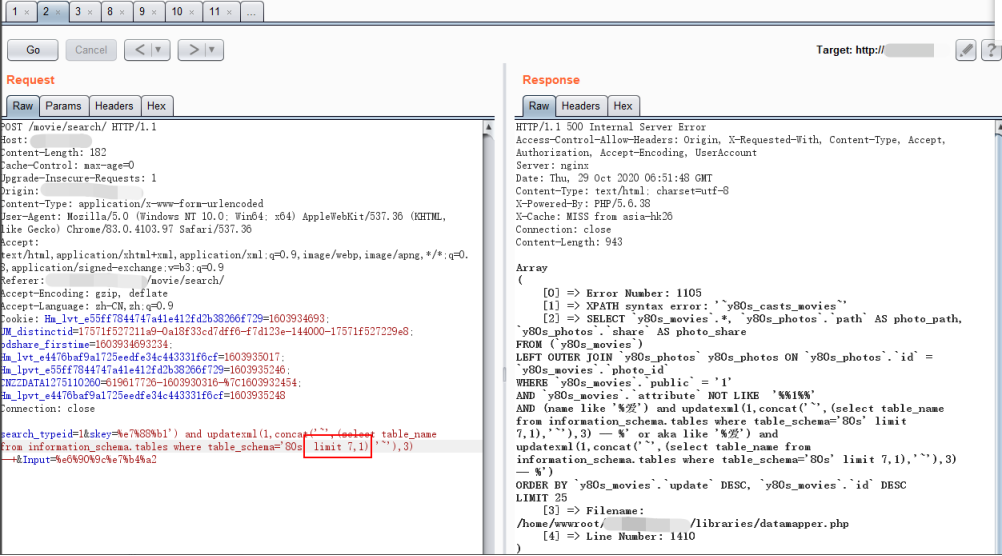Click the Accept-Encoding: gzip, deflate line
The width and height of the screenshot is (1002, 556).
[84, 293]
